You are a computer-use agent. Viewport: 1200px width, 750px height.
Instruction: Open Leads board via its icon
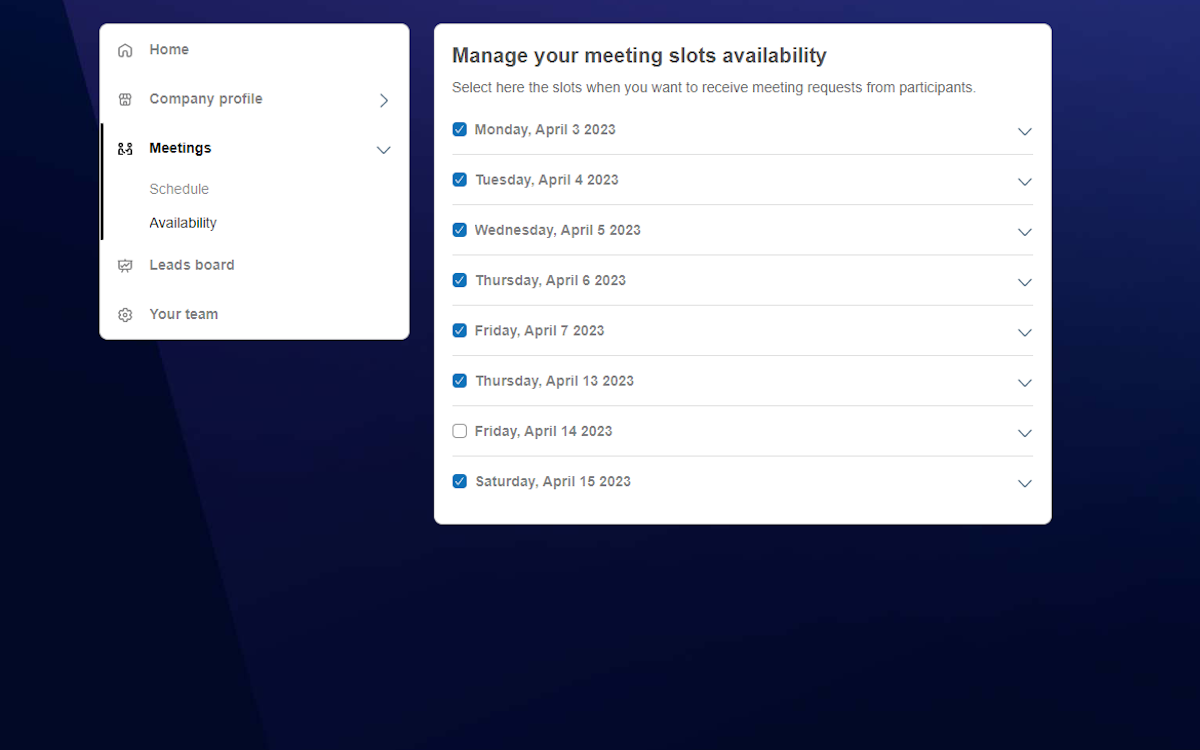[x=124, y=265]
